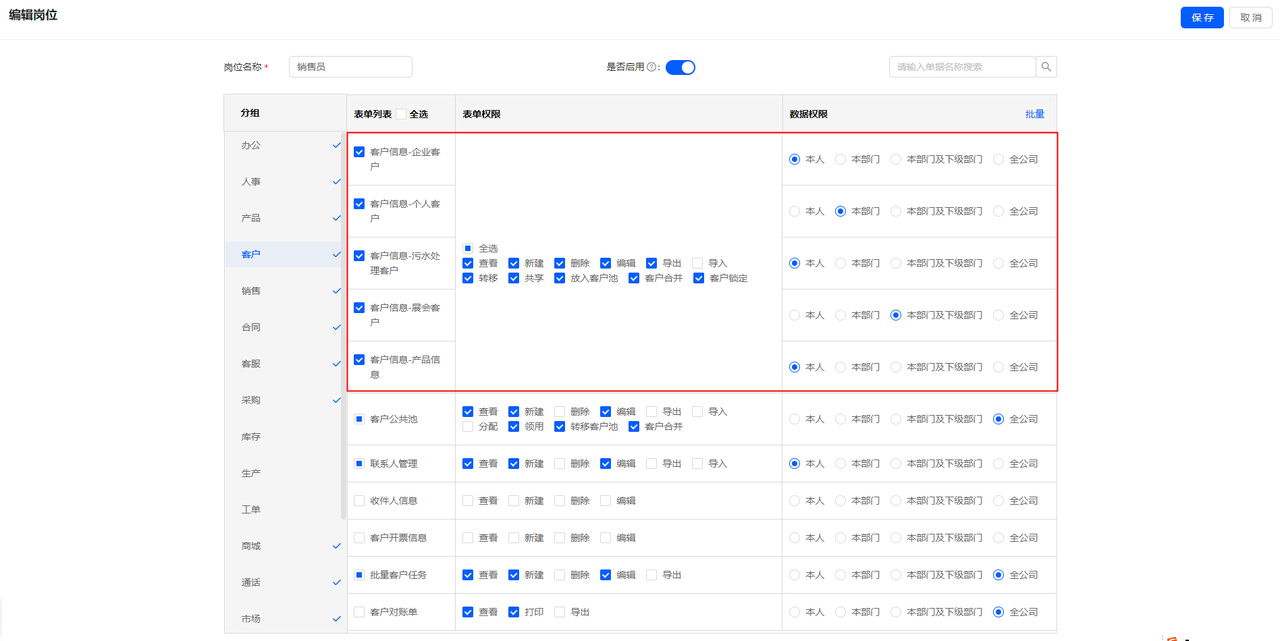Save the position with 保存 button

click(x=1202, y=18)
